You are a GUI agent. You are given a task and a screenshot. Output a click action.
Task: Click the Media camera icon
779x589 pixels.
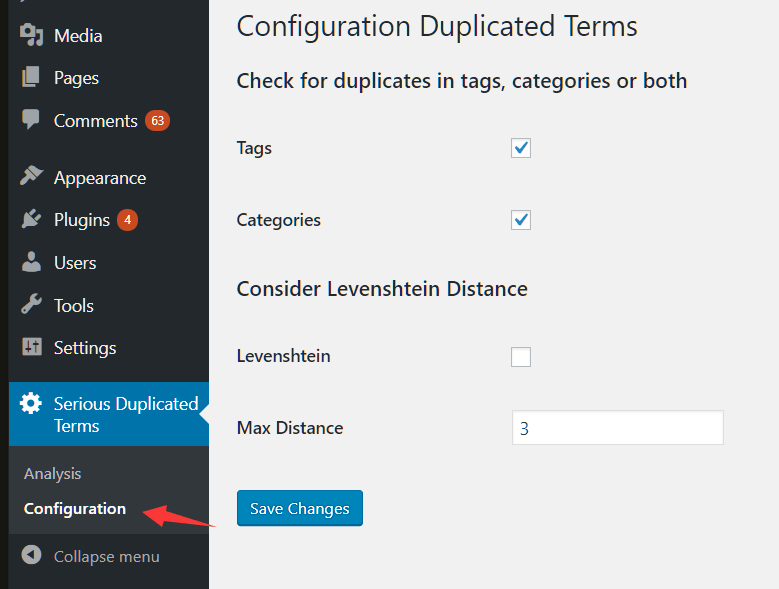point(31,35)
